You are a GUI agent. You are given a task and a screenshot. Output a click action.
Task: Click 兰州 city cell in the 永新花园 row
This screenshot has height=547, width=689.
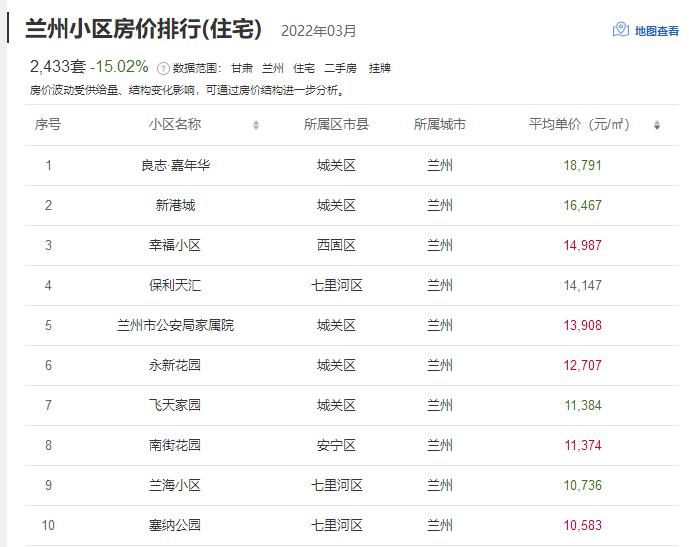tap(440, 365)
